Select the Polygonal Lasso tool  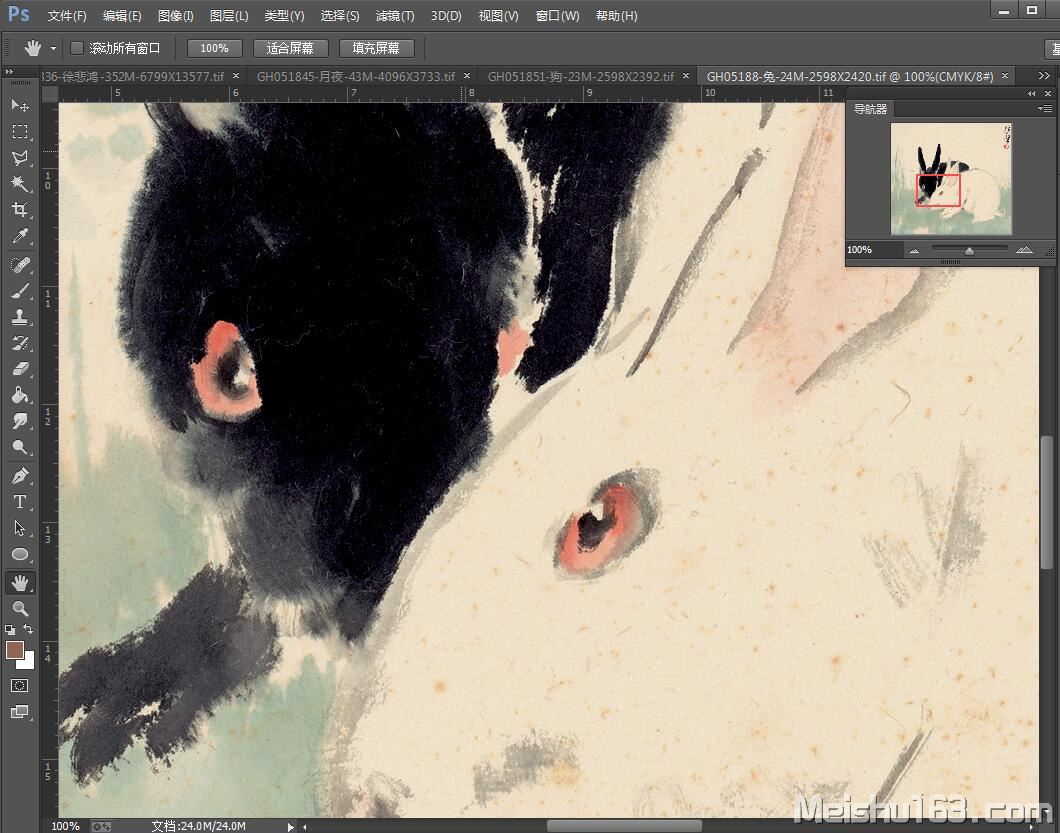(x=20, y=158)
